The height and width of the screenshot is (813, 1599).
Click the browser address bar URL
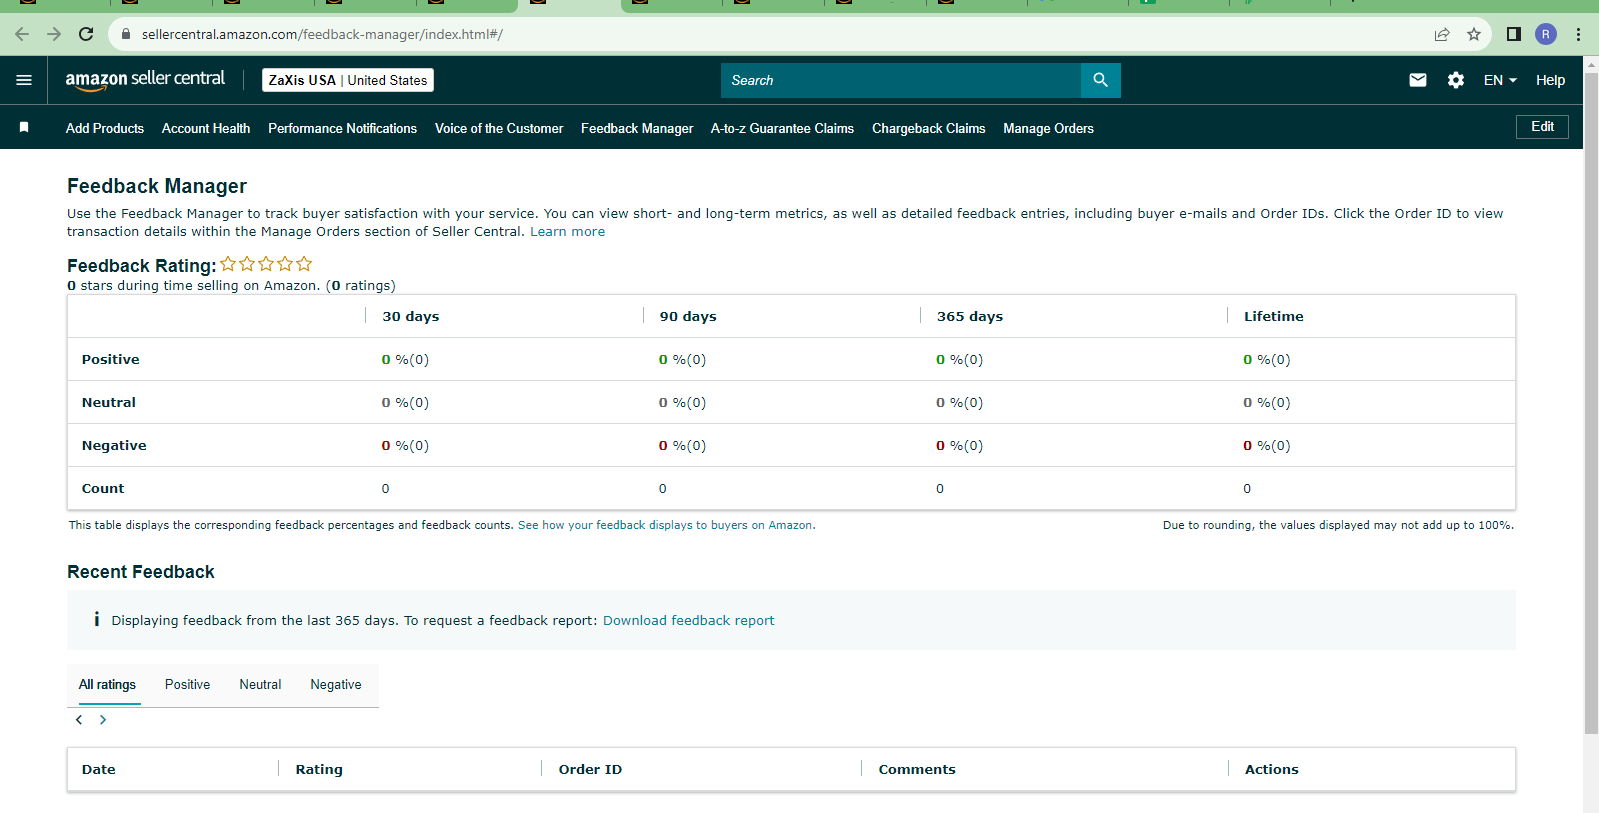tap(322, 34)
